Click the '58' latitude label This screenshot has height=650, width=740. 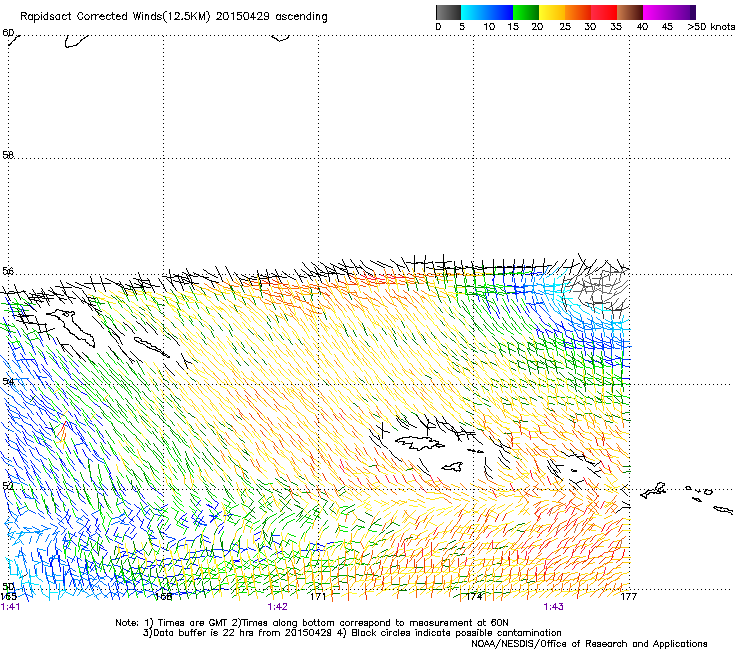(x=8, y=155)
